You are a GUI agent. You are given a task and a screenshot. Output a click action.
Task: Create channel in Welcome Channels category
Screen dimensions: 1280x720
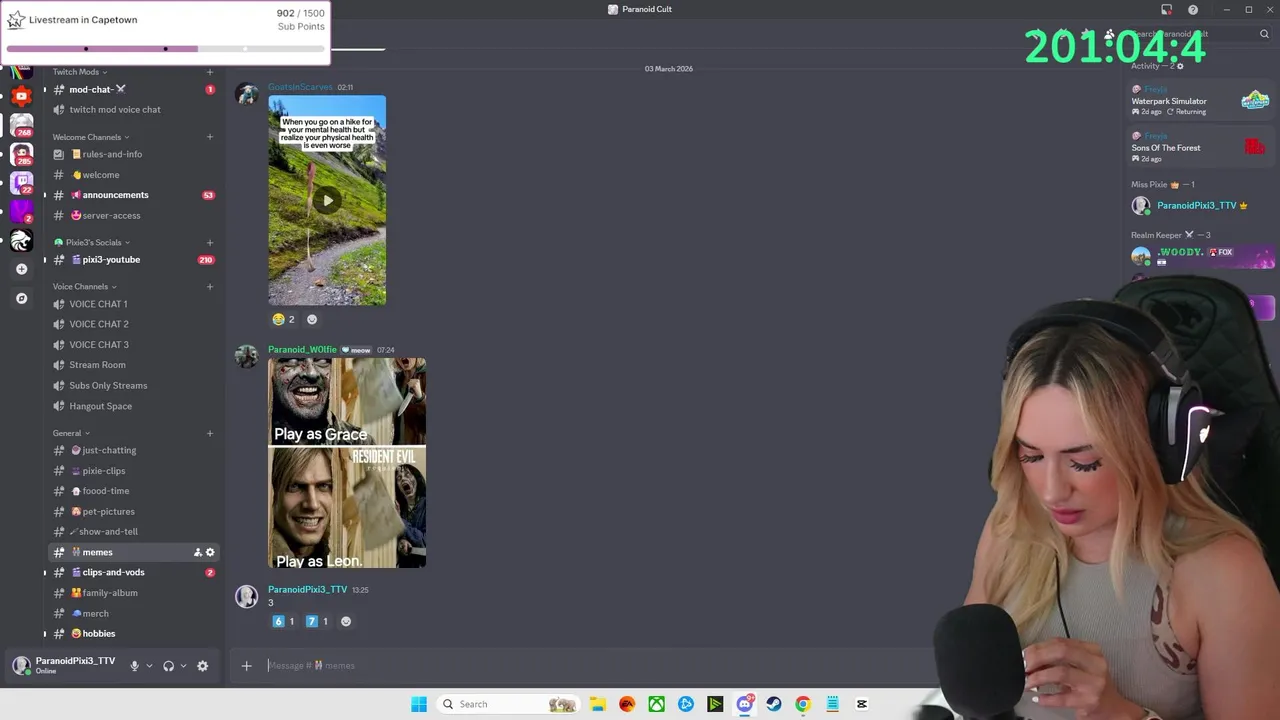210,137
